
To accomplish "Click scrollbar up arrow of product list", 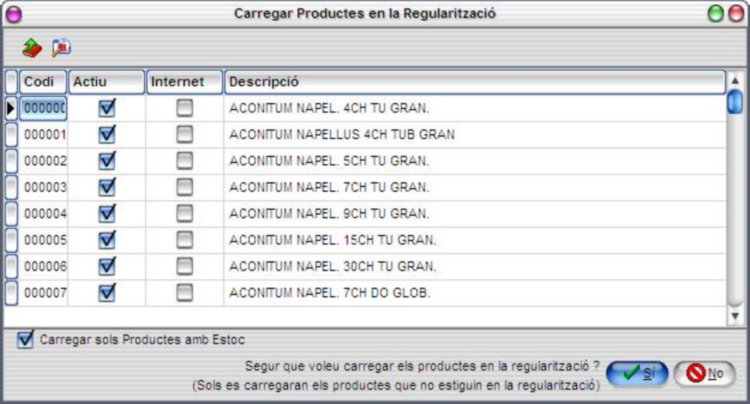I will [735, 80].
